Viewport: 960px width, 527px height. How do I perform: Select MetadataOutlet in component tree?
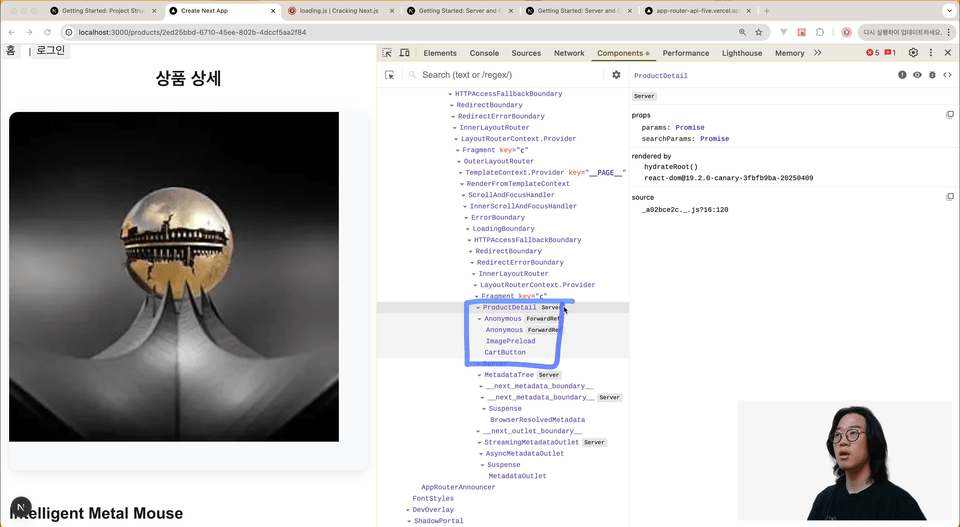pyautogui.click(x=517, y=476)
